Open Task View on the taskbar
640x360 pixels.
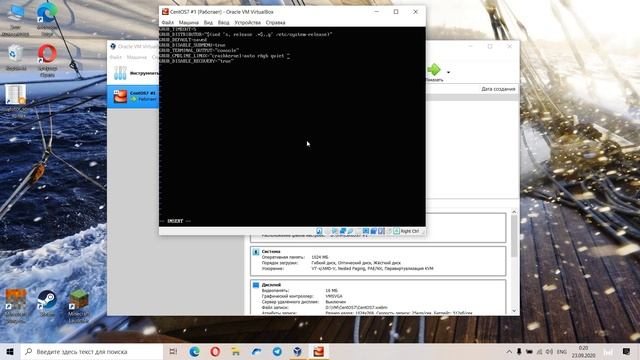coord(173,351)
